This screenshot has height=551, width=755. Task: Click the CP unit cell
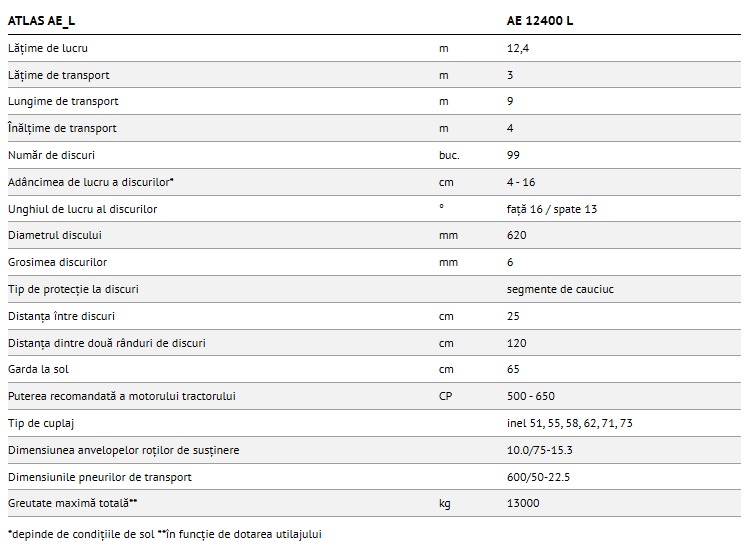pyautogui.click(x=447, y=396)
